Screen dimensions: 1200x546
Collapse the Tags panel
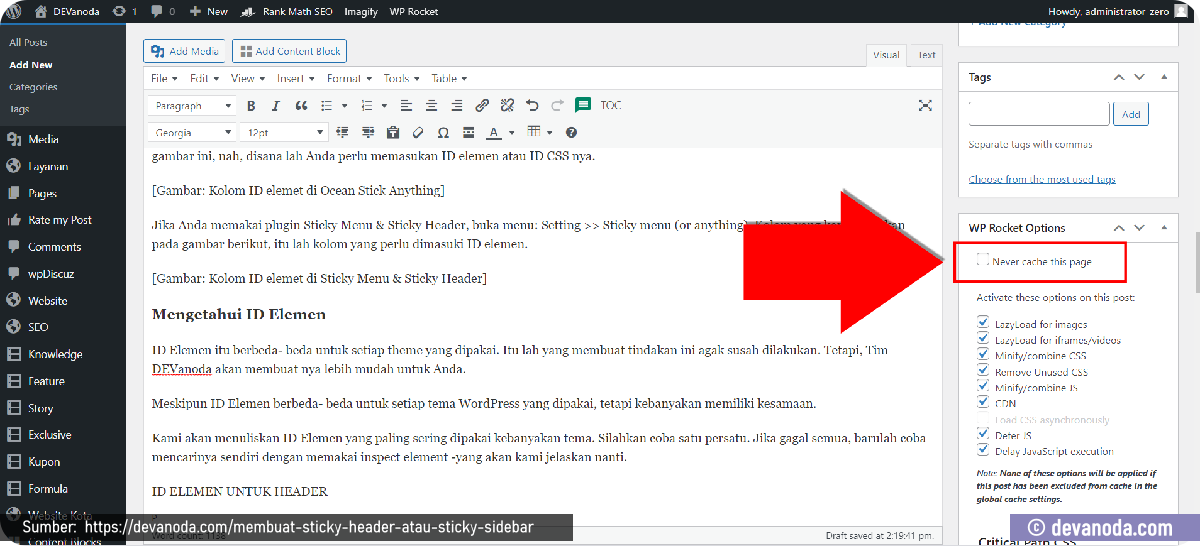coord(1163,76)
